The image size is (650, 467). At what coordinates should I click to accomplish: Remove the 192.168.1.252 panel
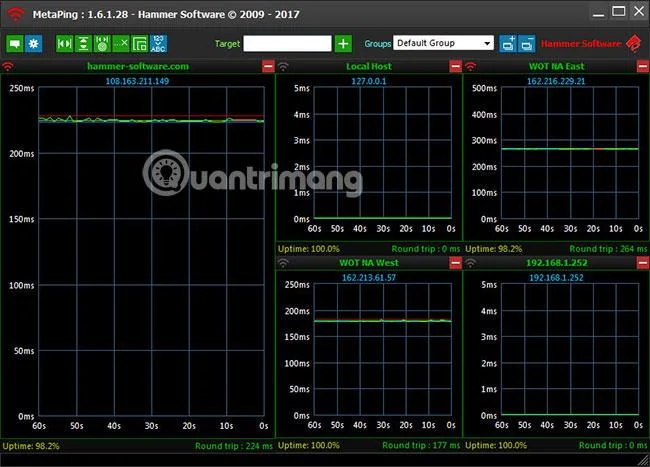coord(643,263)
